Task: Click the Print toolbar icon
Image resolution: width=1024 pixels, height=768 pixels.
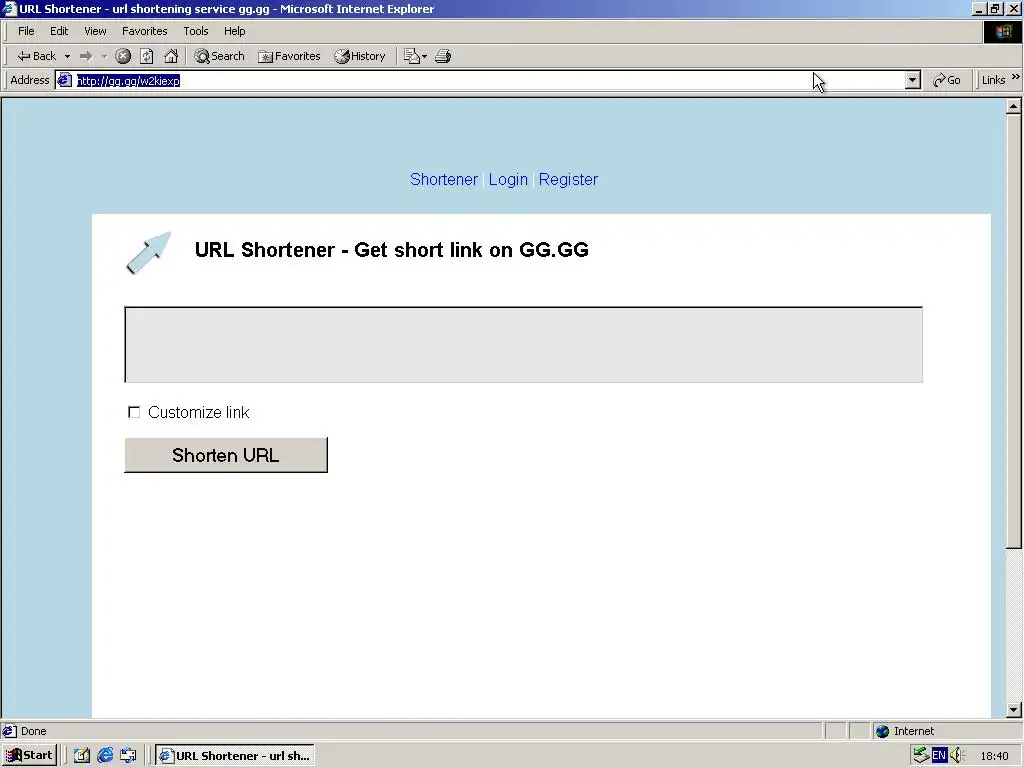Action: point(443,56)
